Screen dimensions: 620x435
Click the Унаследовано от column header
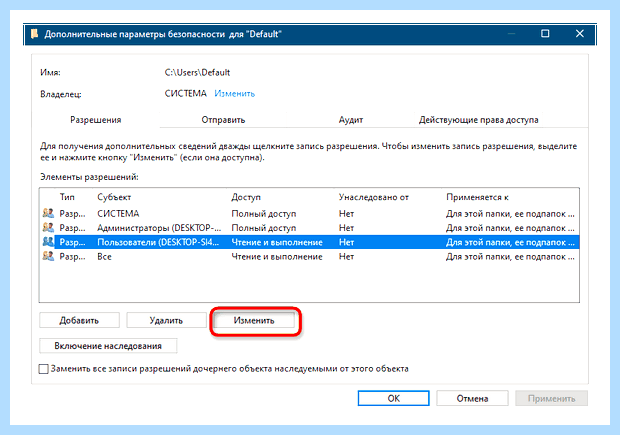click(373, 197)
